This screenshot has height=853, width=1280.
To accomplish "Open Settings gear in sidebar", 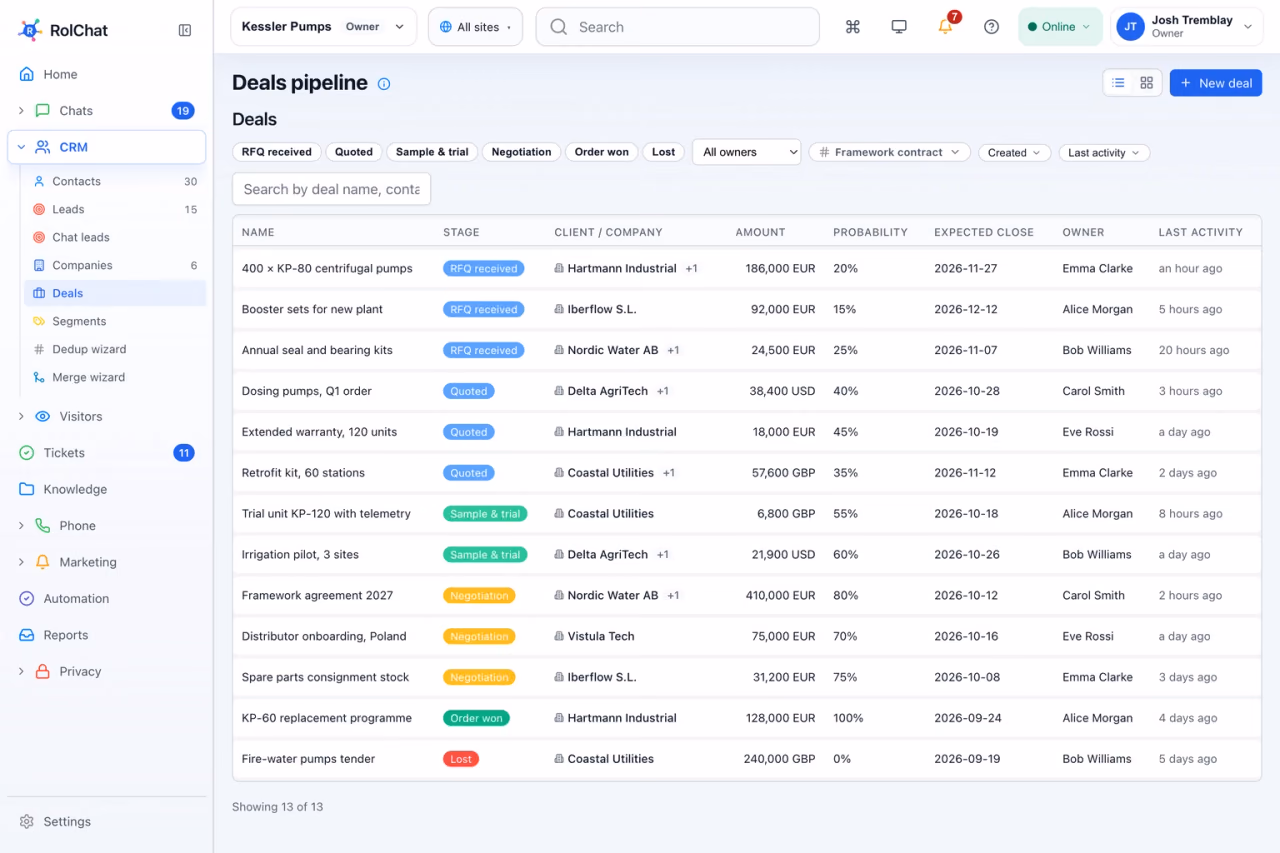I will point(106,821).
